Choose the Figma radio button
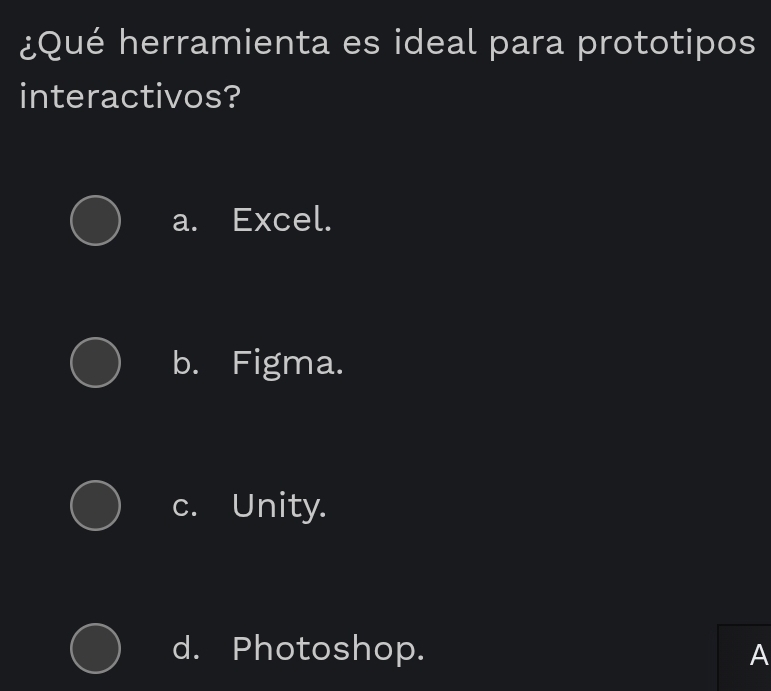 tap(95, 363)
